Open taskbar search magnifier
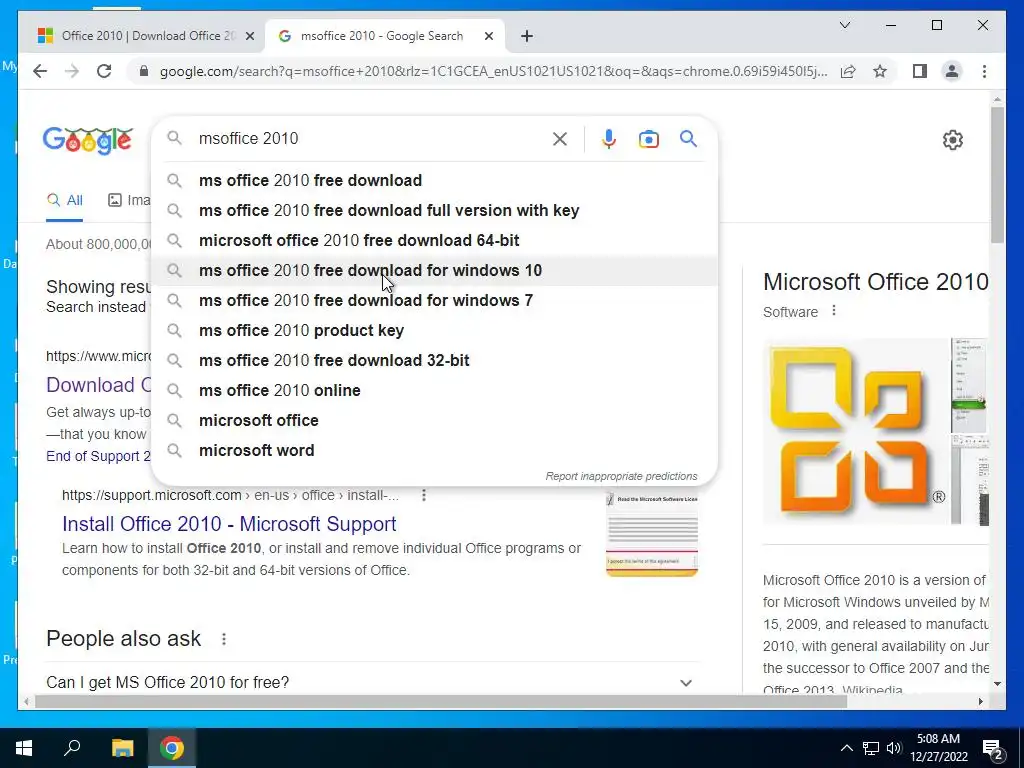Screen dimensions: 1024x768 click(72, 748)
